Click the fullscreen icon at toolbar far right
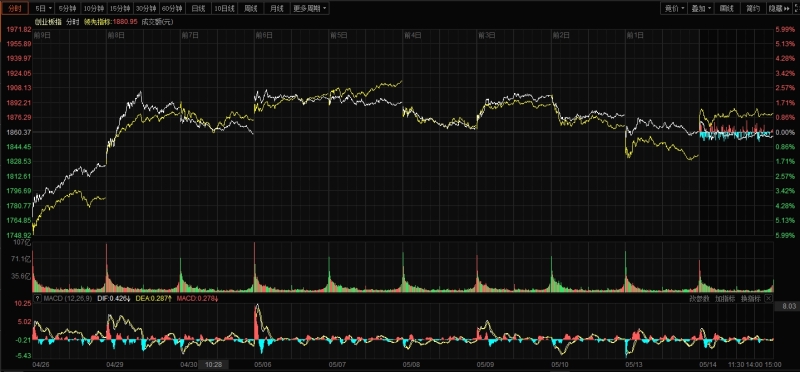 (x=797, y=8)
